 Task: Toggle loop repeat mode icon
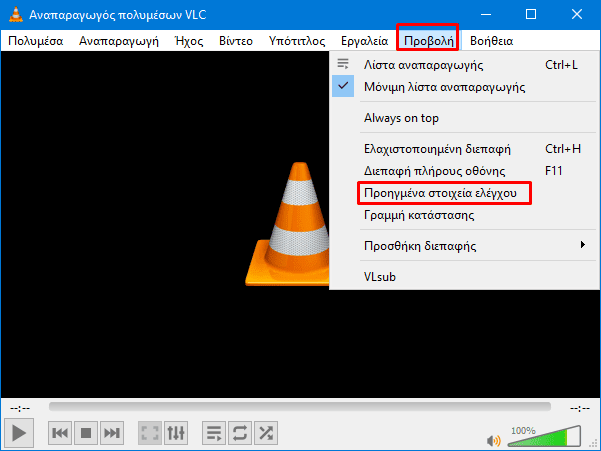tap(240, 433)
